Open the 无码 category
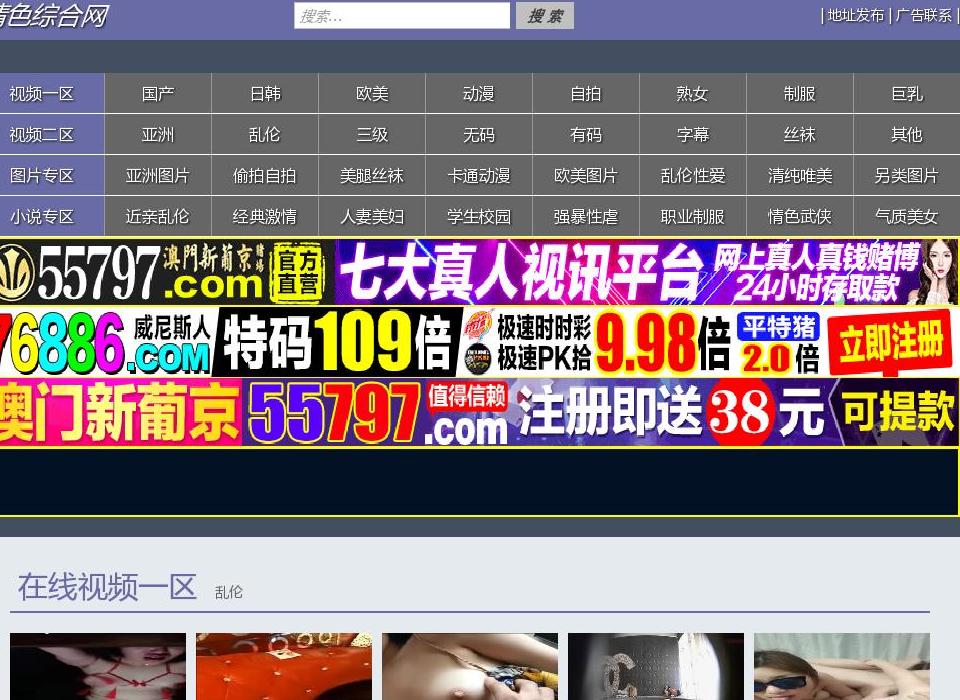Viewport: 960px width, 700px height. point(479,134)
